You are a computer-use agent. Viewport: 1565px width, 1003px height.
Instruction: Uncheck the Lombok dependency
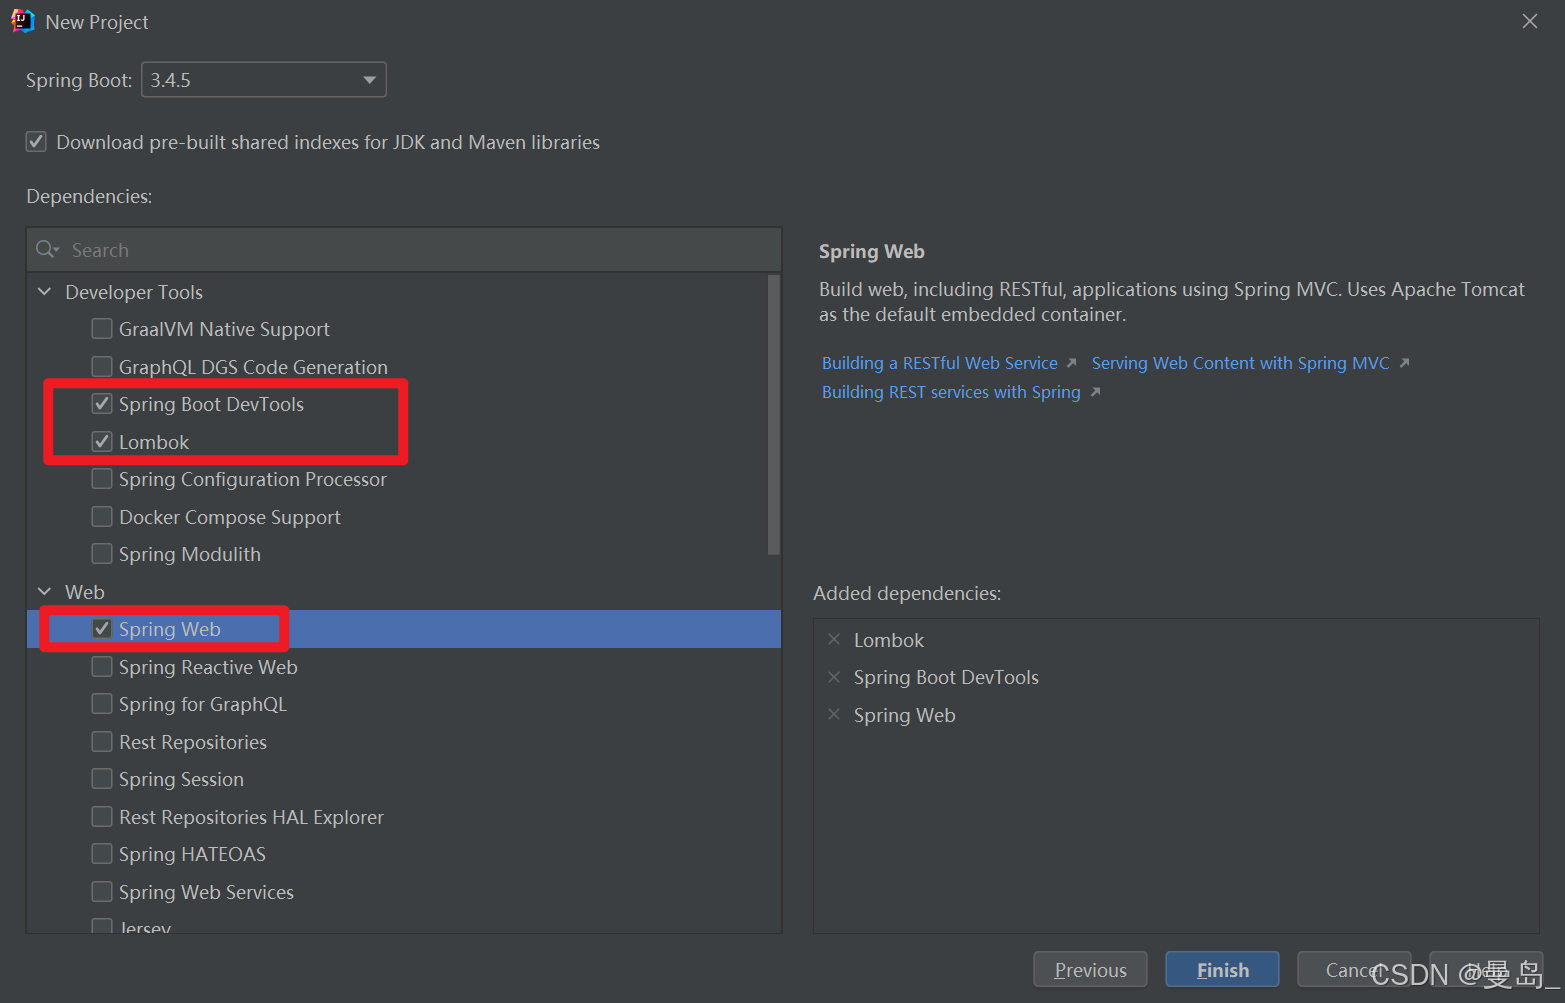pos(102,442)
